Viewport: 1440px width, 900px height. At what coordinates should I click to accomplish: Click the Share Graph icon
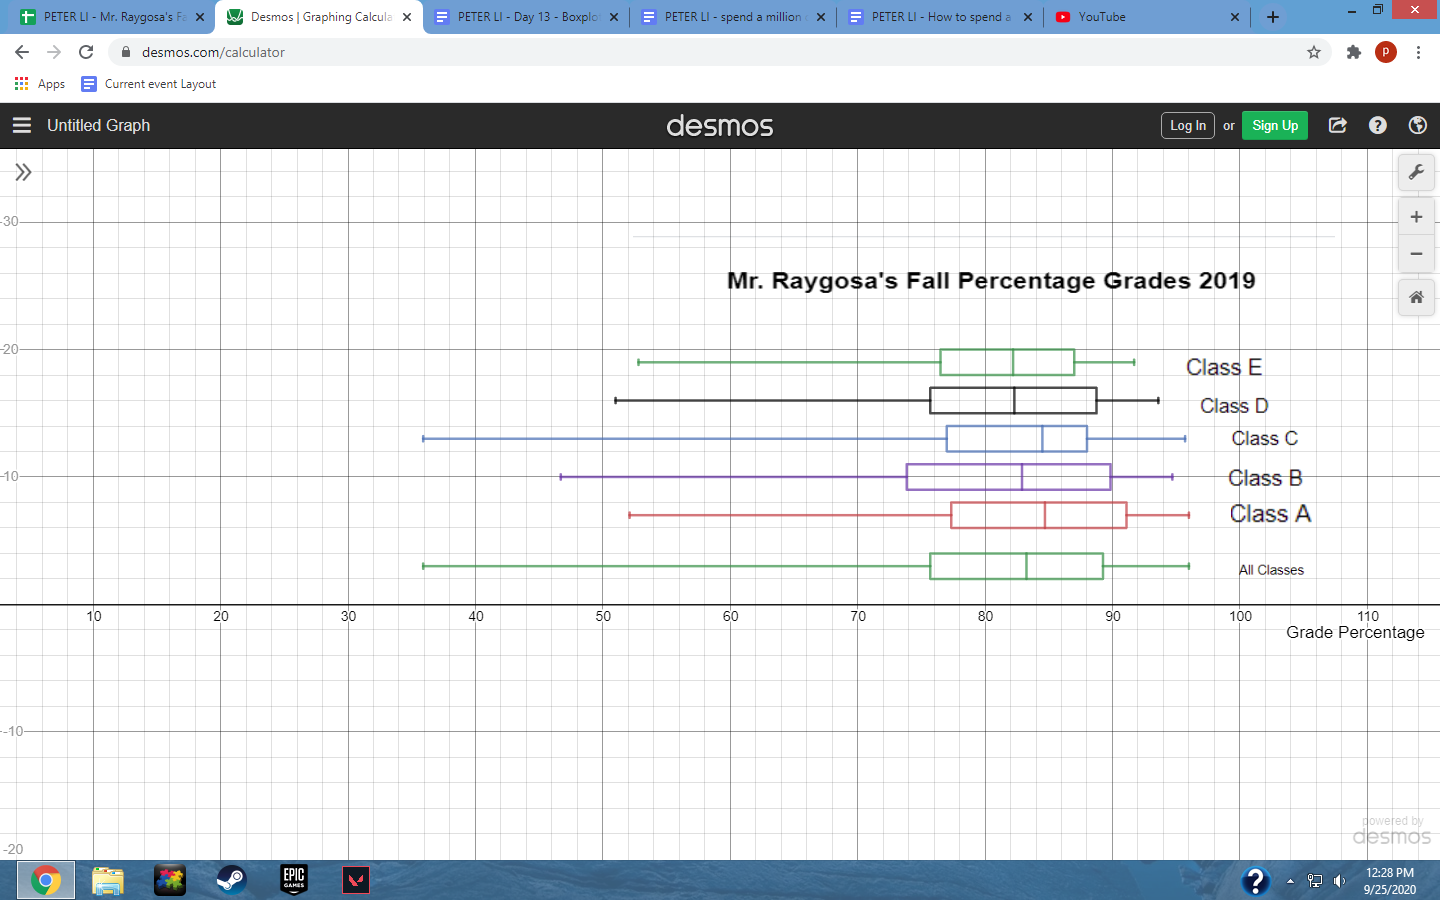pos(1337,125)
